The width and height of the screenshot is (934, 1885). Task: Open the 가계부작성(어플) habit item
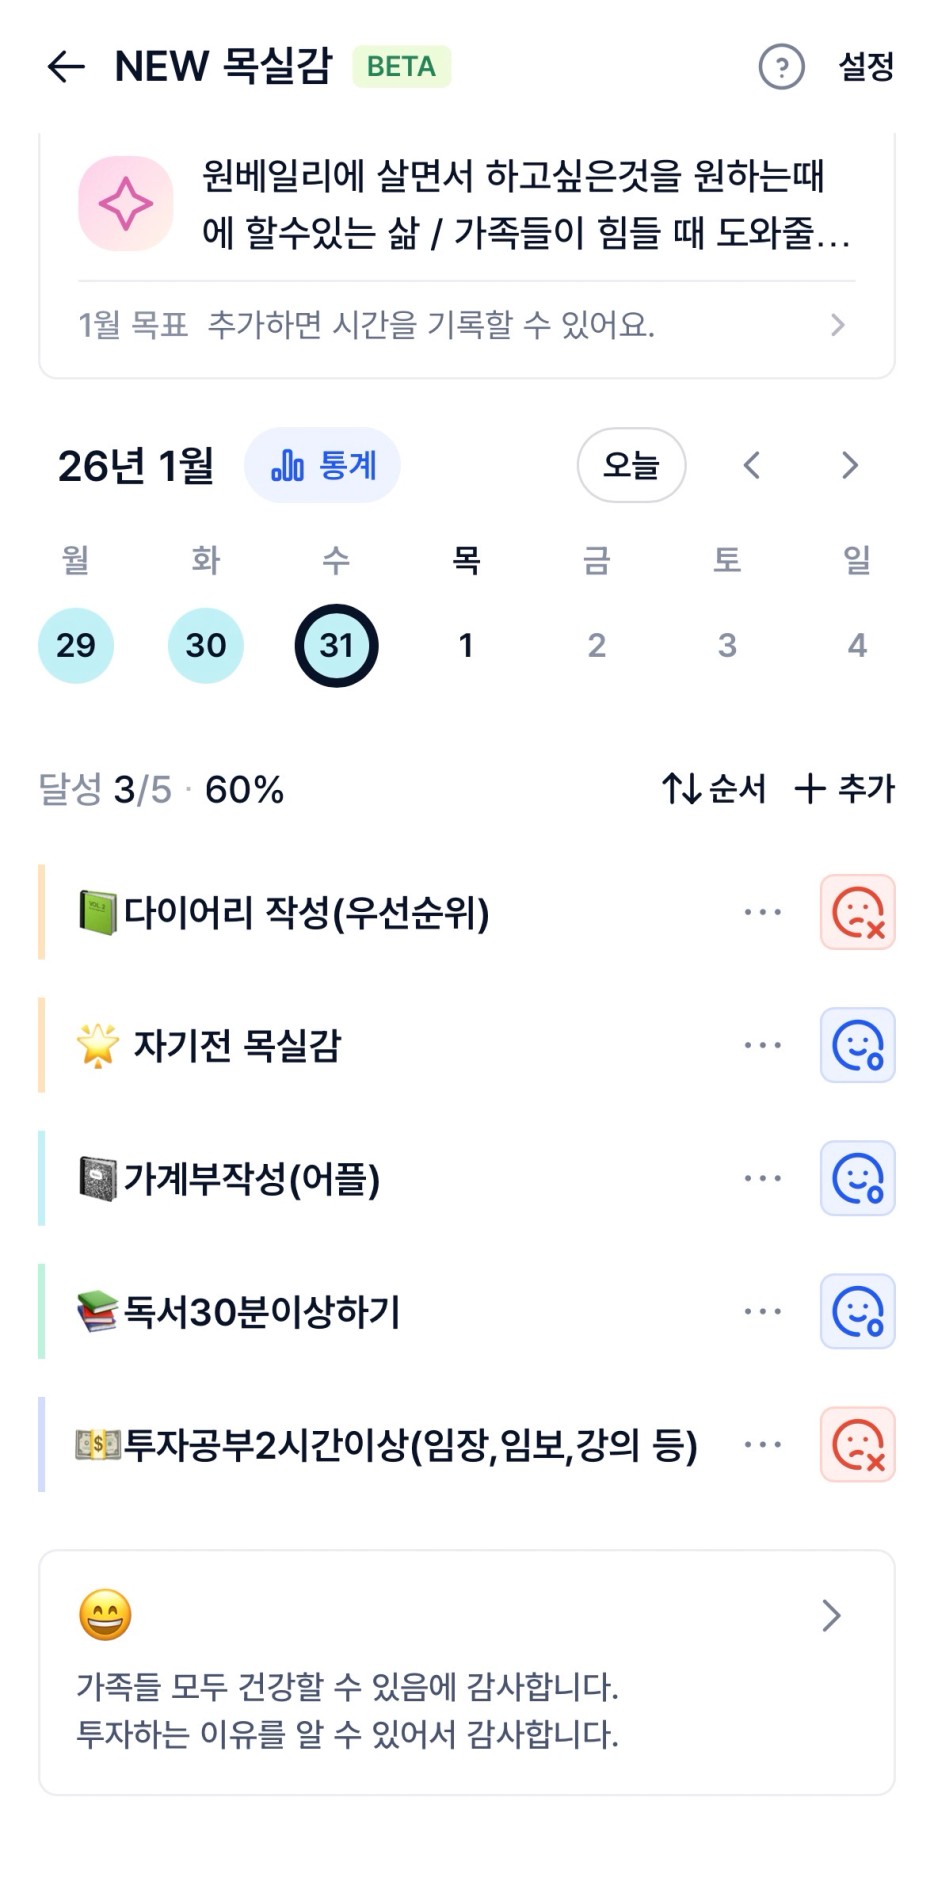[250, 1179]
